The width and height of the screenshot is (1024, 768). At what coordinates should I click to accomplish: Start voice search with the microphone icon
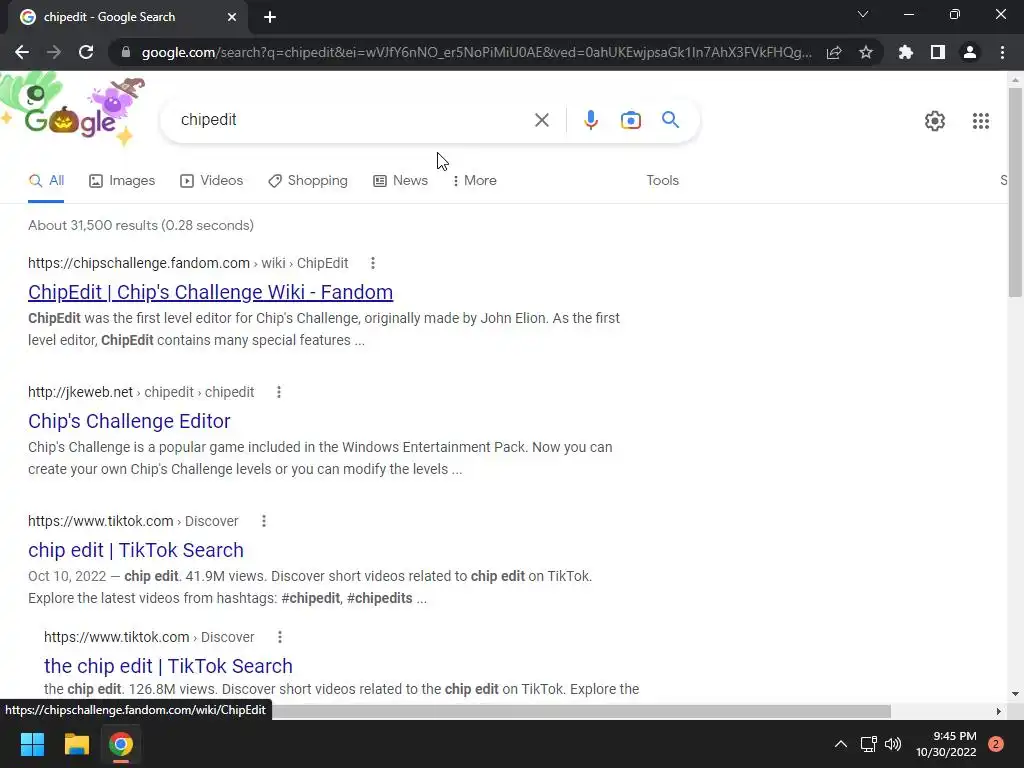pos(590,120)
